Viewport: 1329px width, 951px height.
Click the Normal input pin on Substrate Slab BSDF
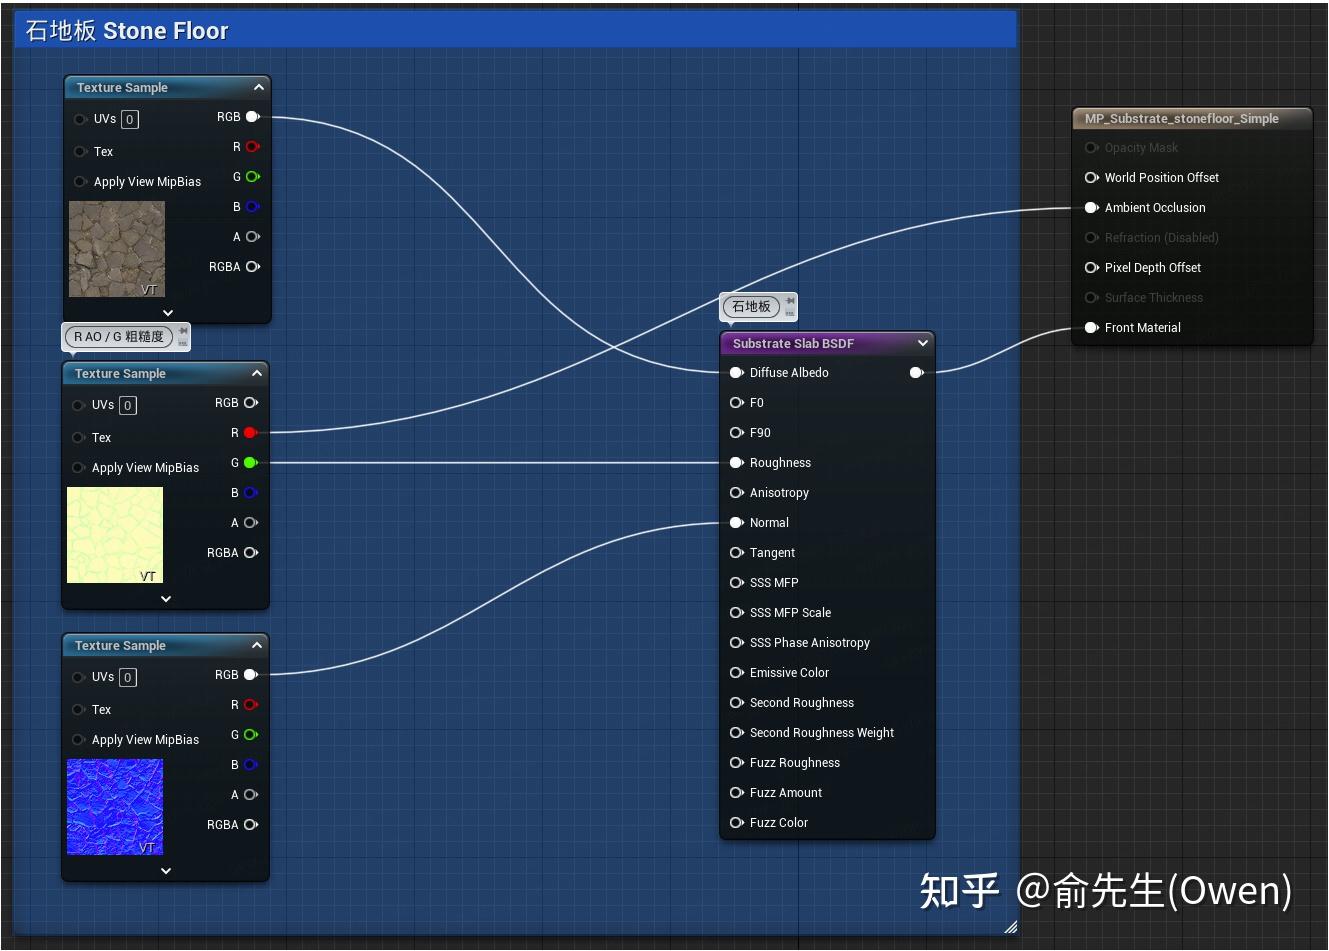pos(736,522)
